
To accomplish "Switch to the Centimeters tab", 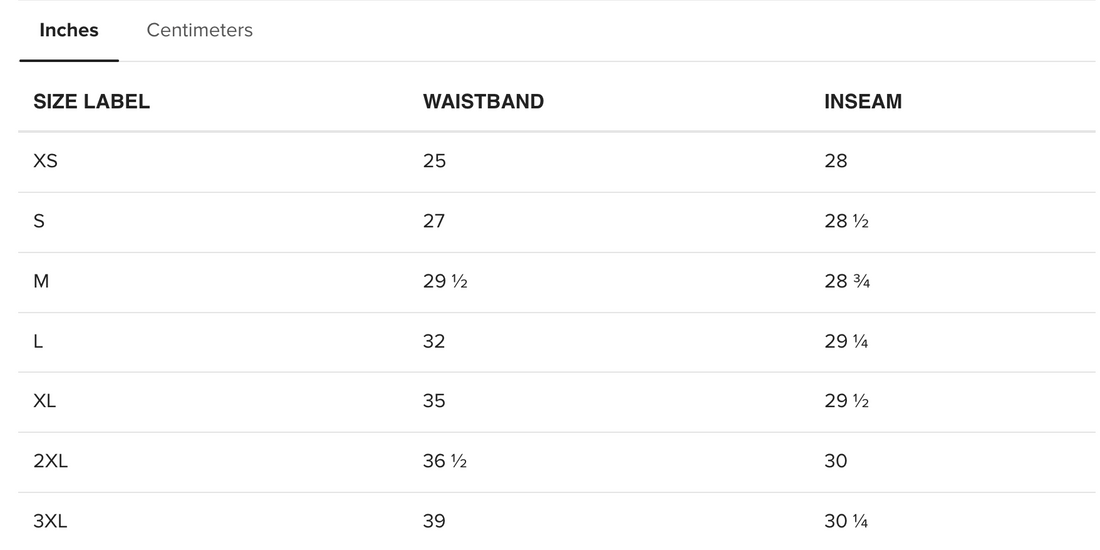I will pos(199,30).
